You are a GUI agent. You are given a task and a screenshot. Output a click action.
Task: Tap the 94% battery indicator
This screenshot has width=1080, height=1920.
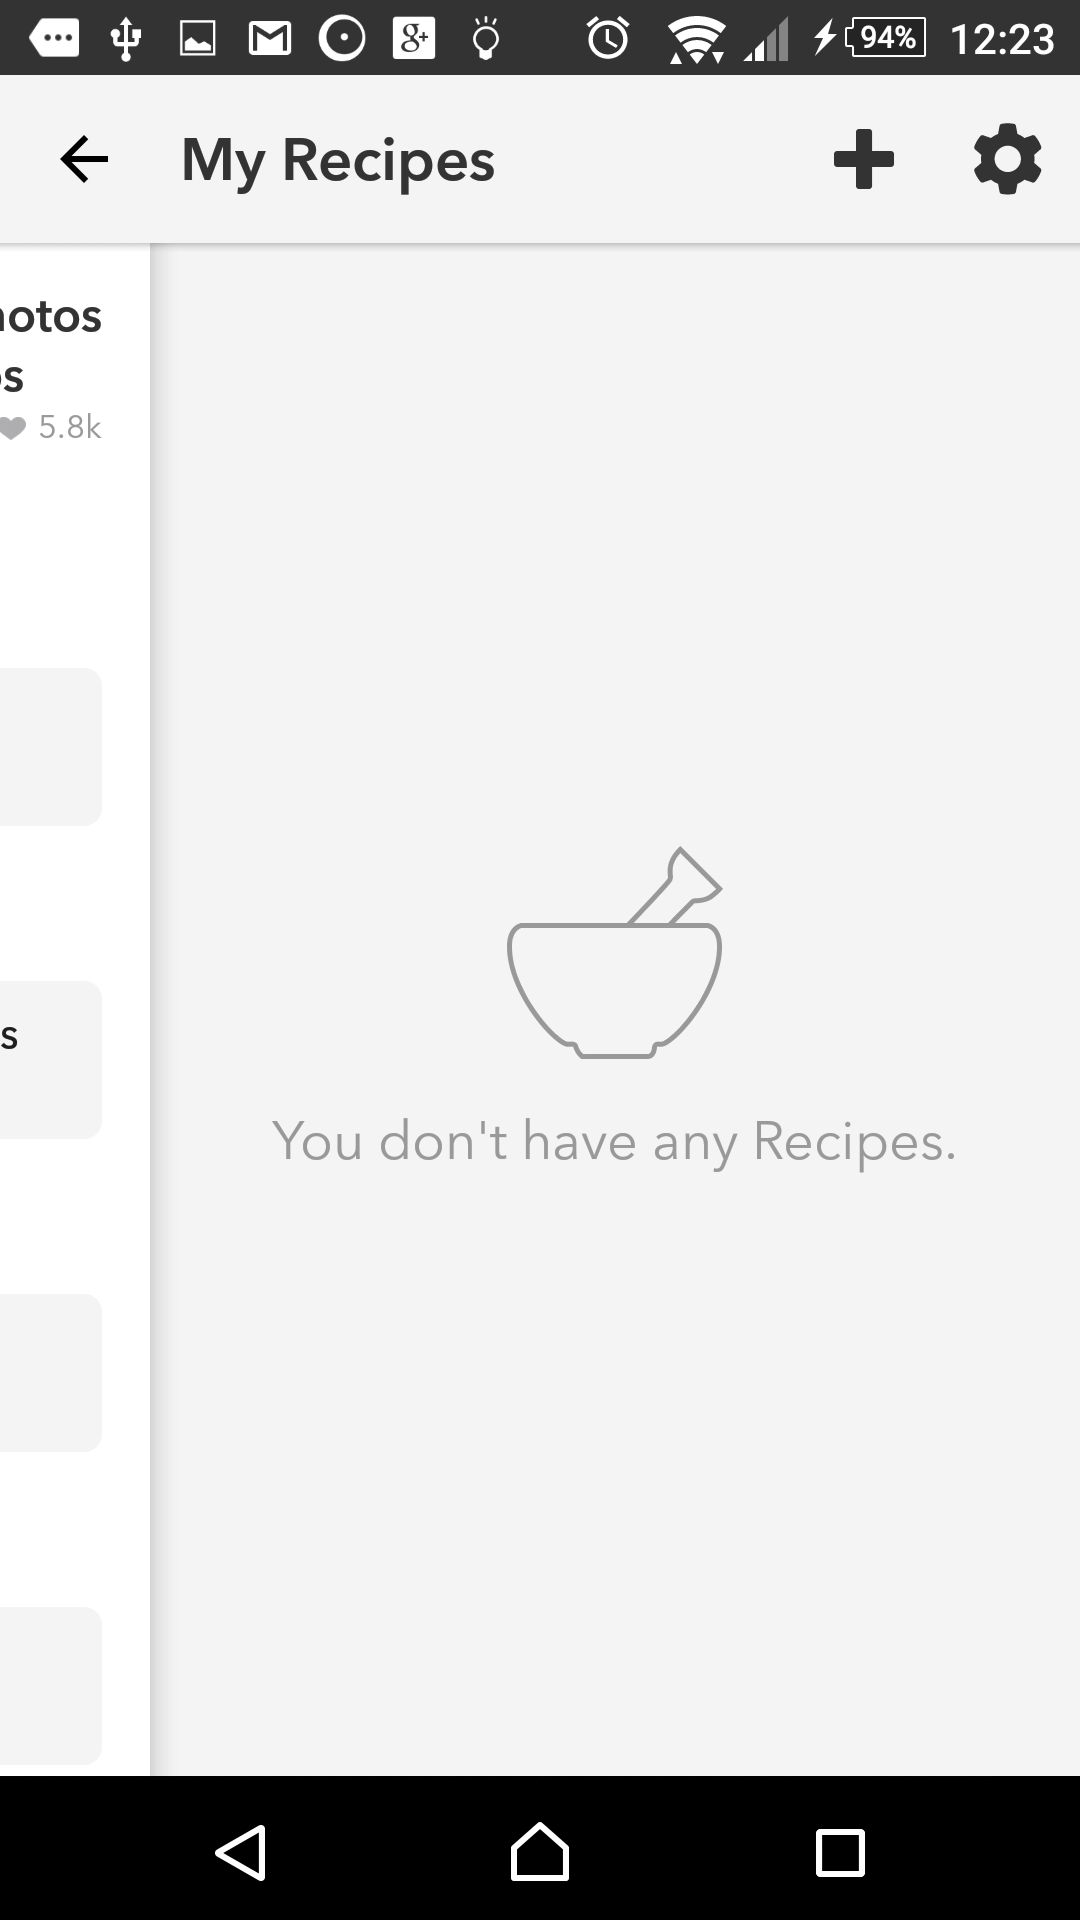point(886,38)
